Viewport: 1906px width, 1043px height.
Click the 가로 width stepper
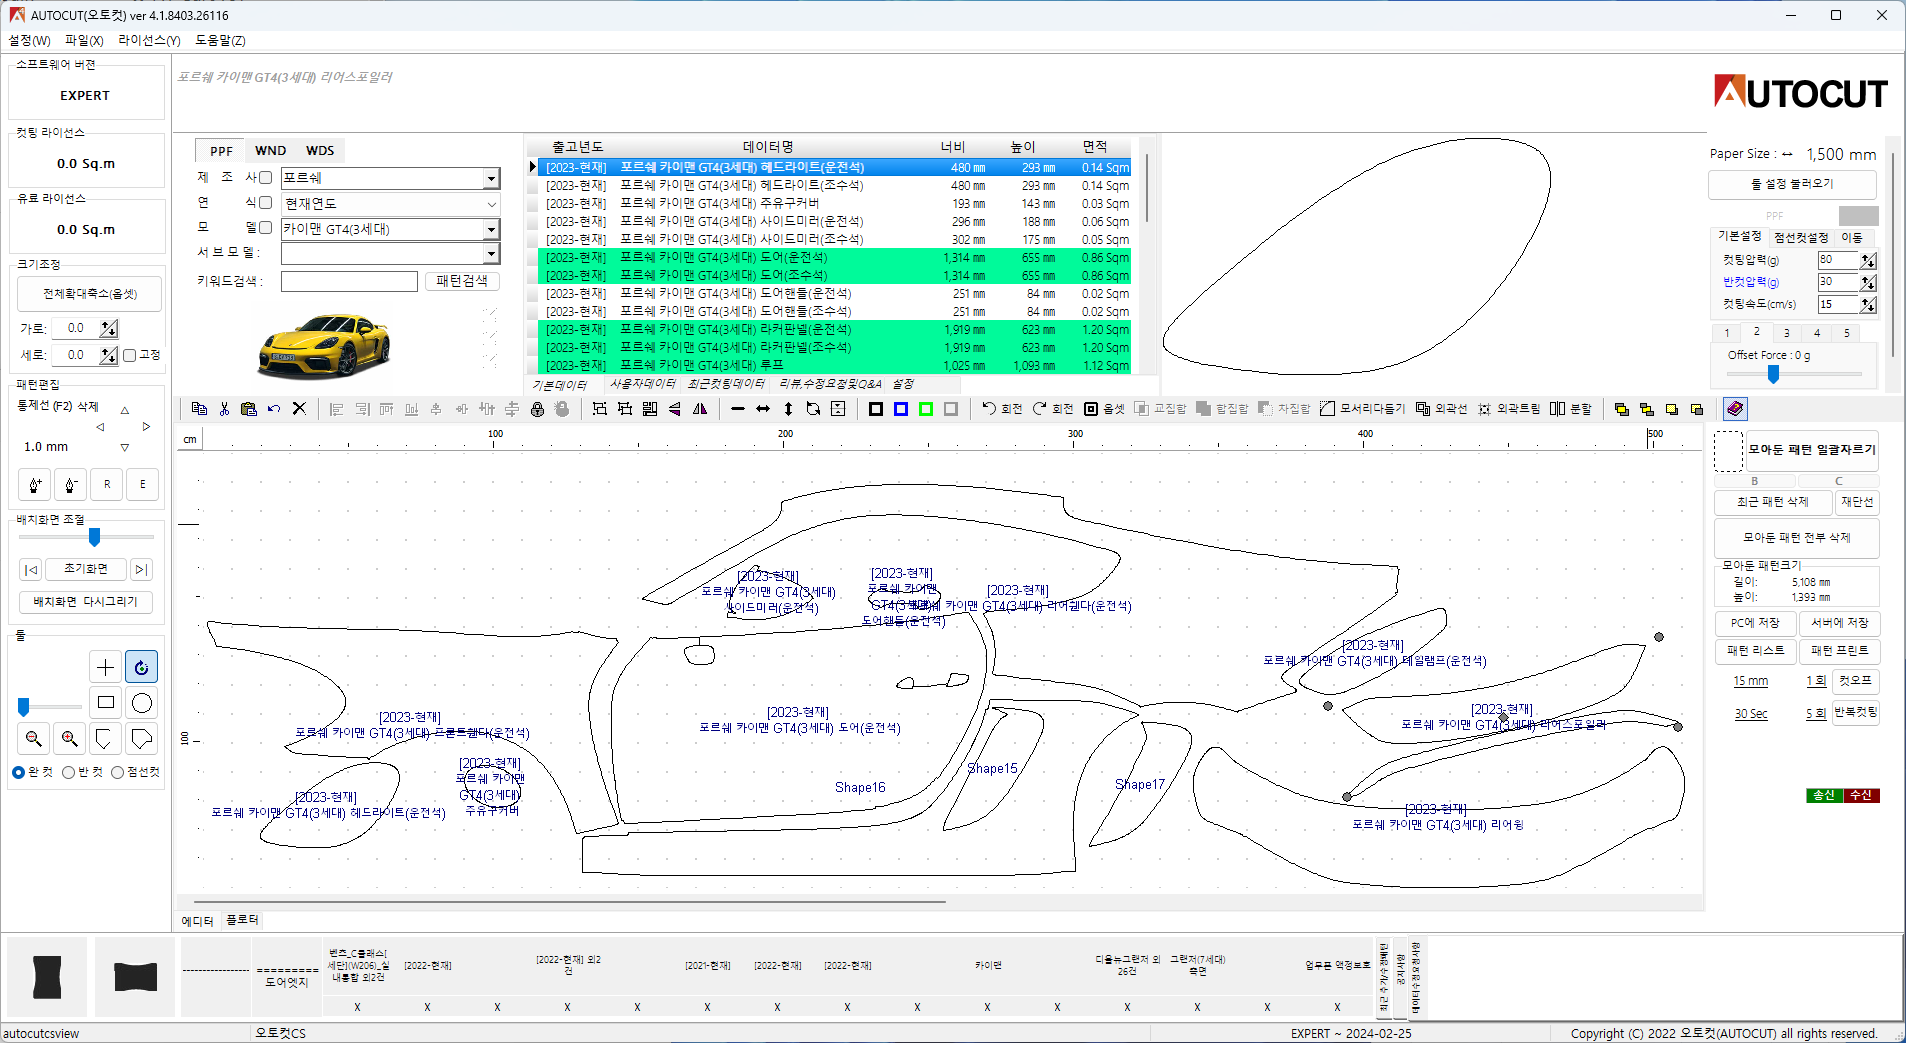(109, 328)
